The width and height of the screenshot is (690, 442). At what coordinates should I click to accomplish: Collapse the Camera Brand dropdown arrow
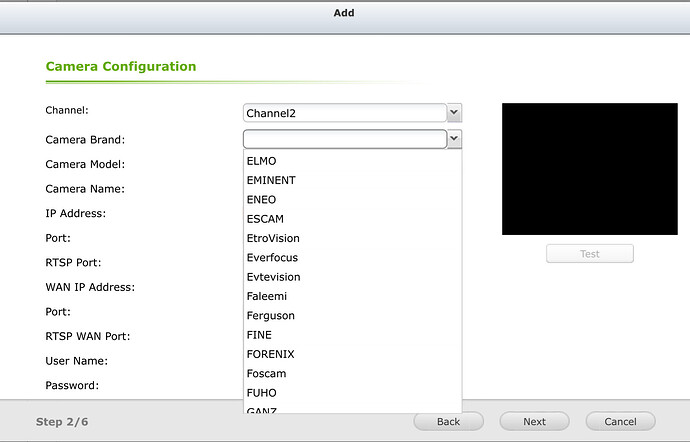pyautogui.click(x=454, y=139)
